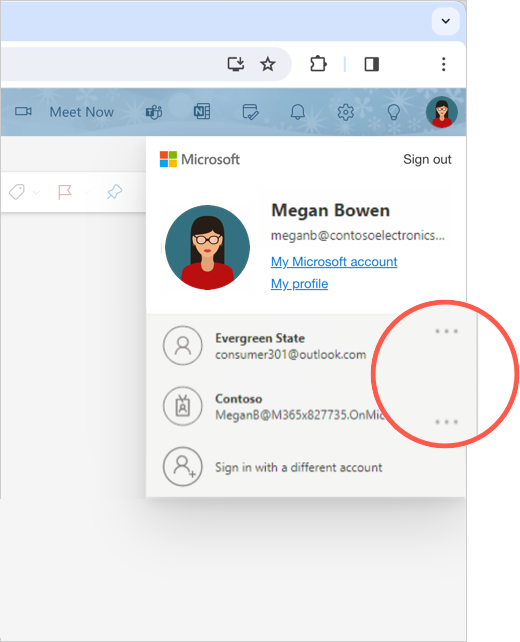The width and height of the screenshot is (520, 642).
Task: Flag the message with flag icon
Action: (65, 192)
